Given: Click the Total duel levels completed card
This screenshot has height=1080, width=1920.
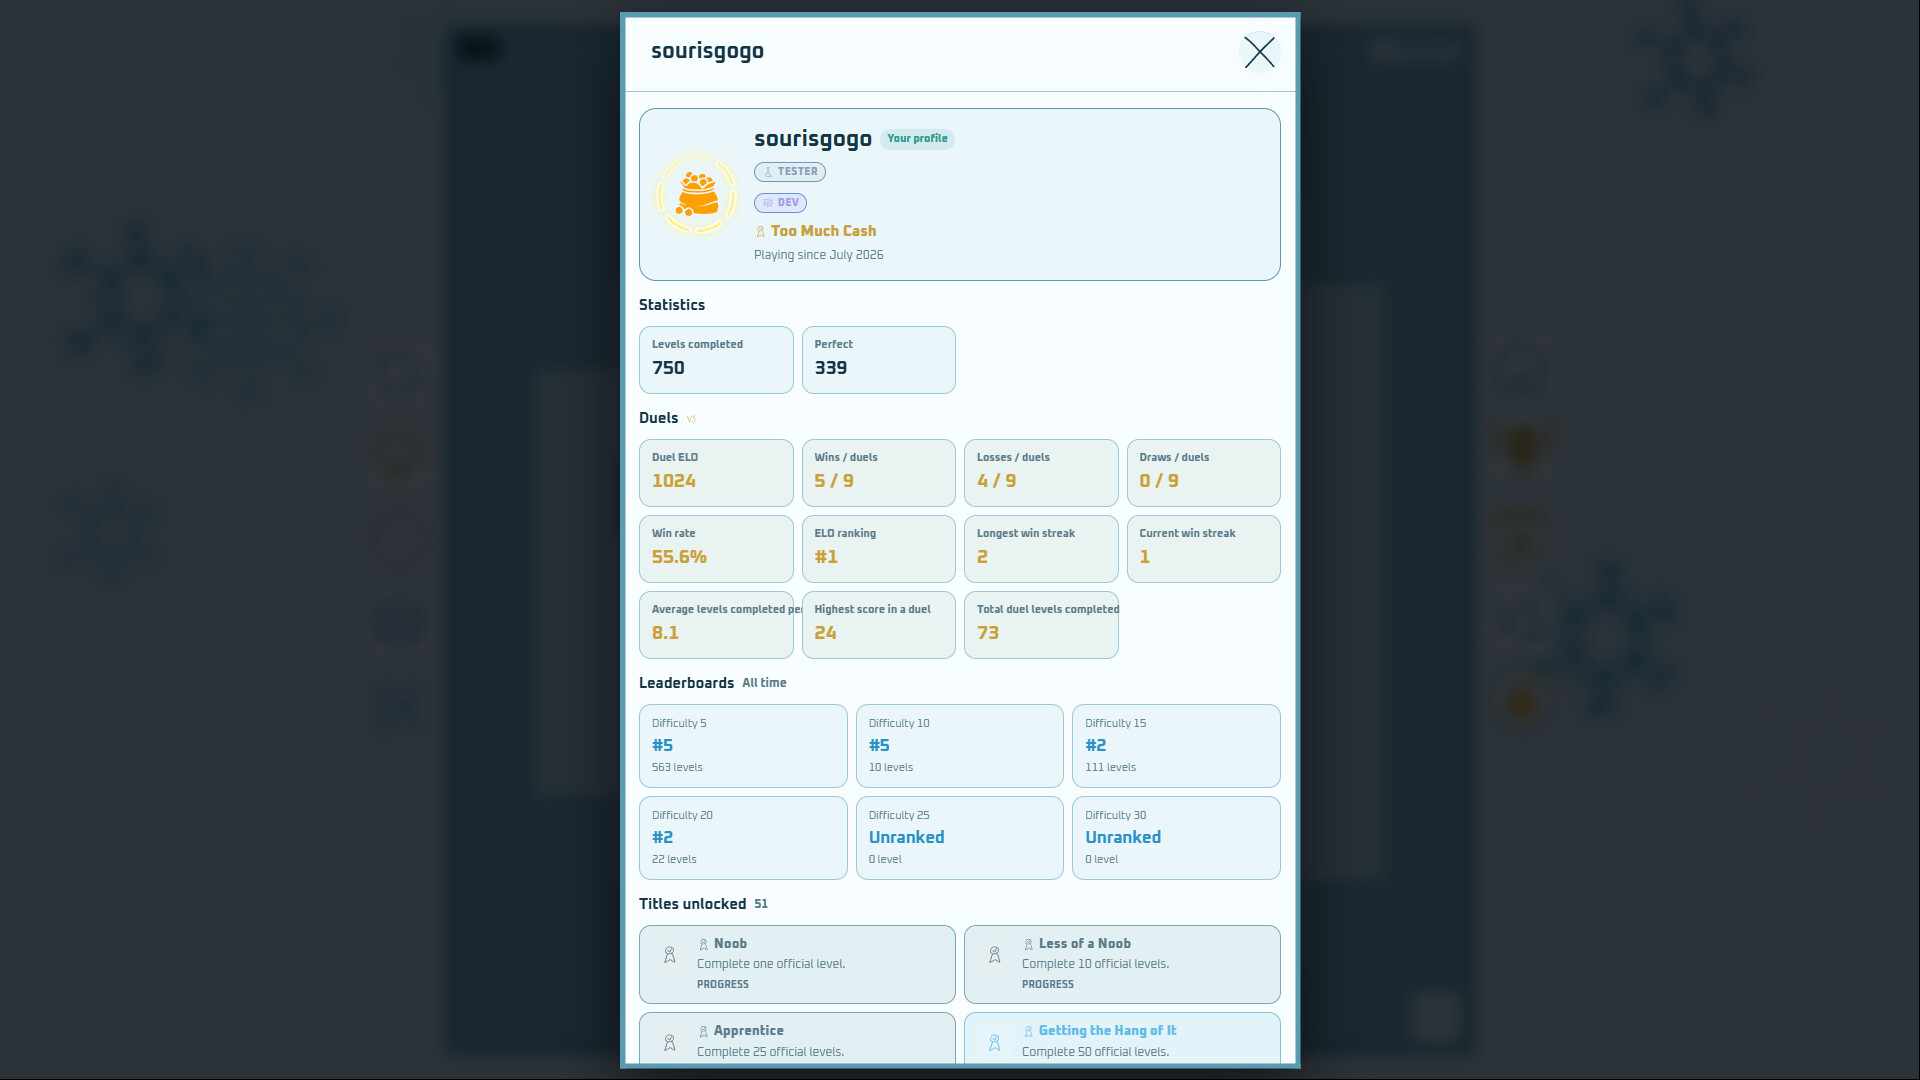Looking at the screenshot, I should click(x=1041, y=625).
